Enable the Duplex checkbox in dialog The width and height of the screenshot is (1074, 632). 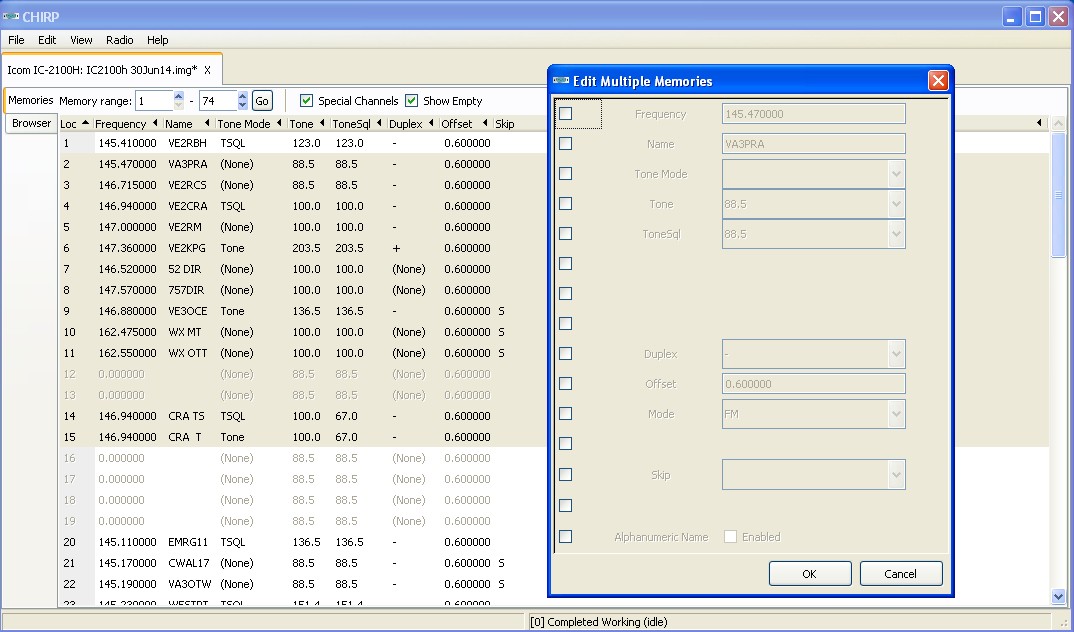(x=565, y=354)
